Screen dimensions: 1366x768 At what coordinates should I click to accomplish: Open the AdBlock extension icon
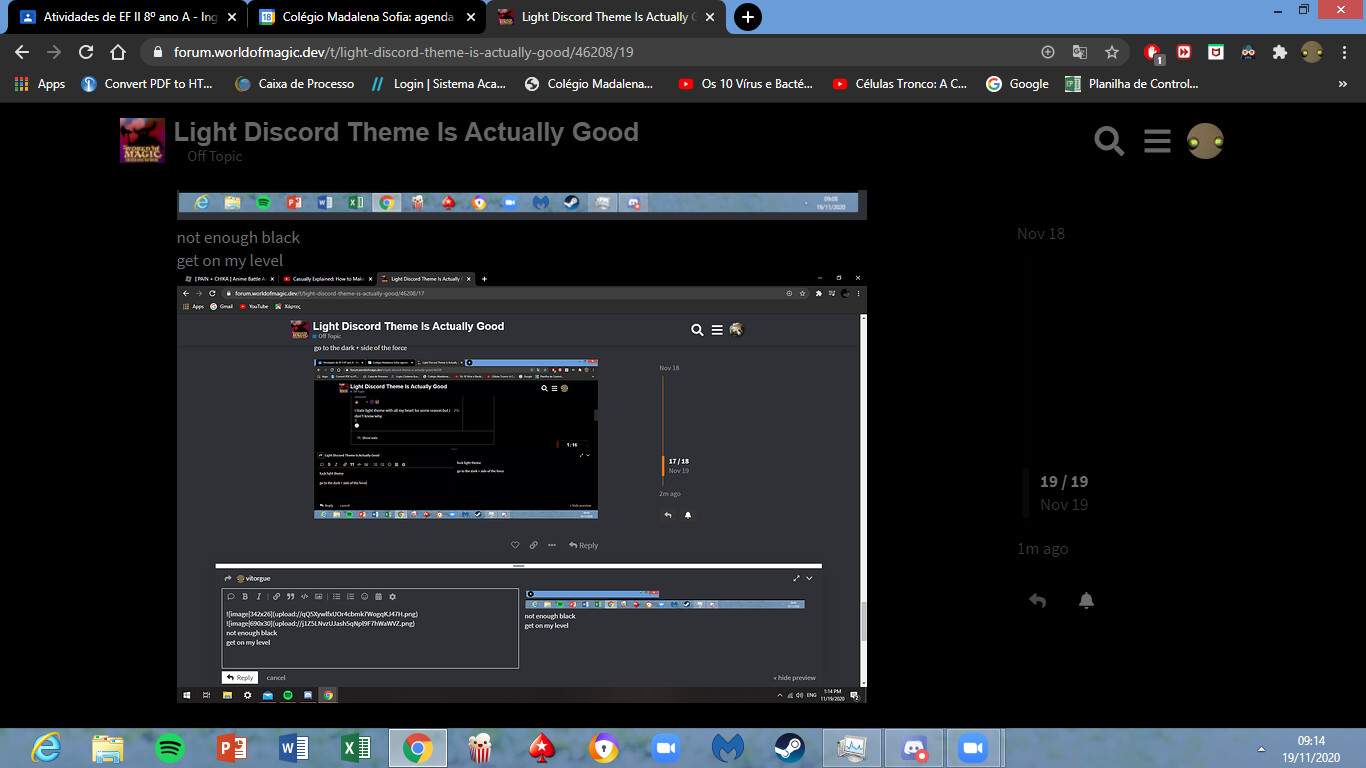pos(1153,52)
